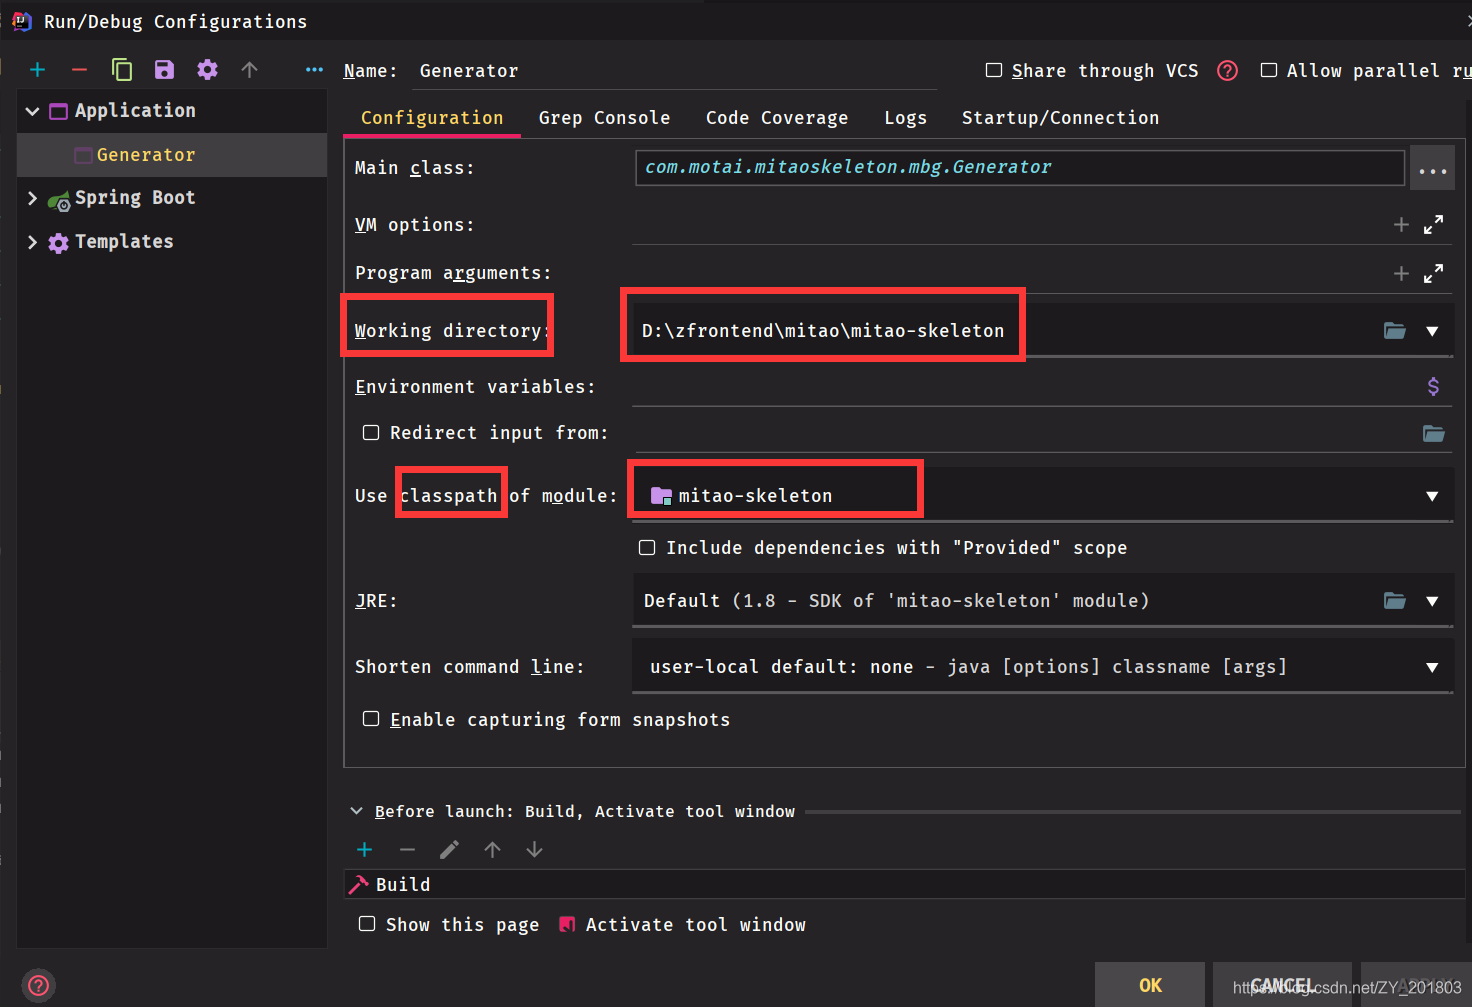The height and width of the screenshot is (1007, 1472).
Task: Expand Program arguments field
Action: click(x=1433, y=273)
